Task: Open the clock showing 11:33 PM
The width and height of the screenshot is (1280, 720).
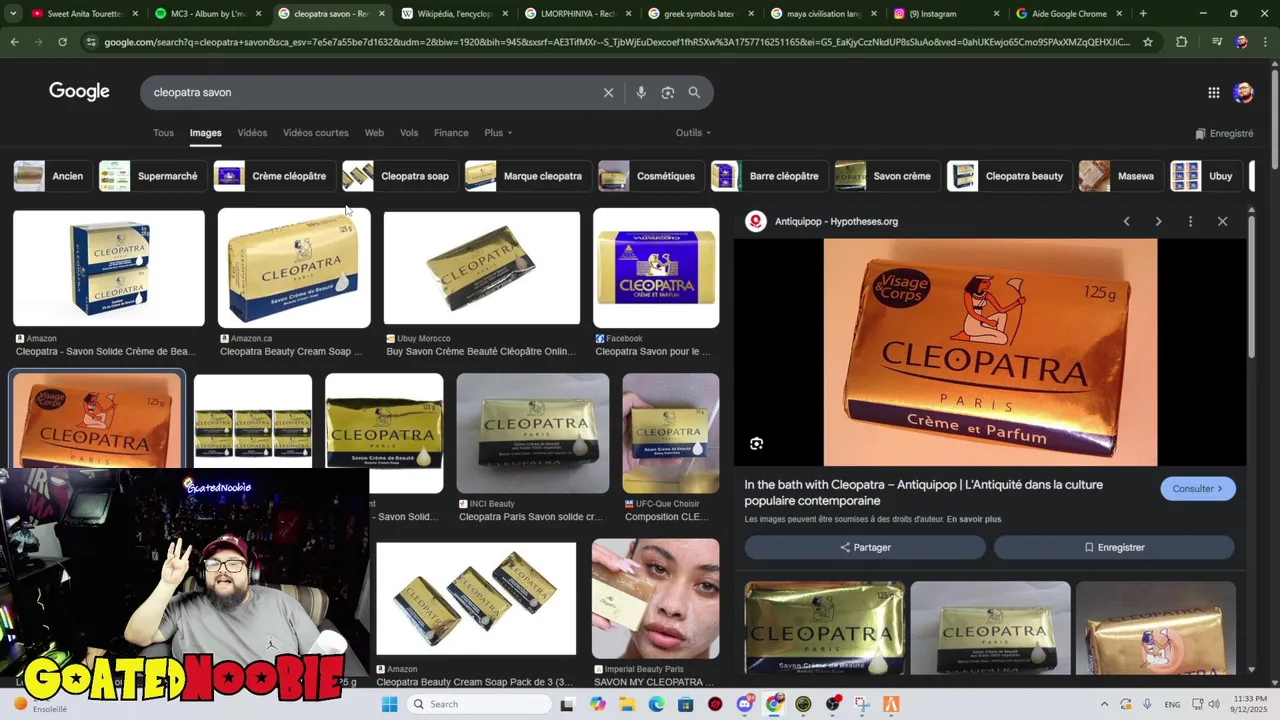Action: pos(1249,704)
